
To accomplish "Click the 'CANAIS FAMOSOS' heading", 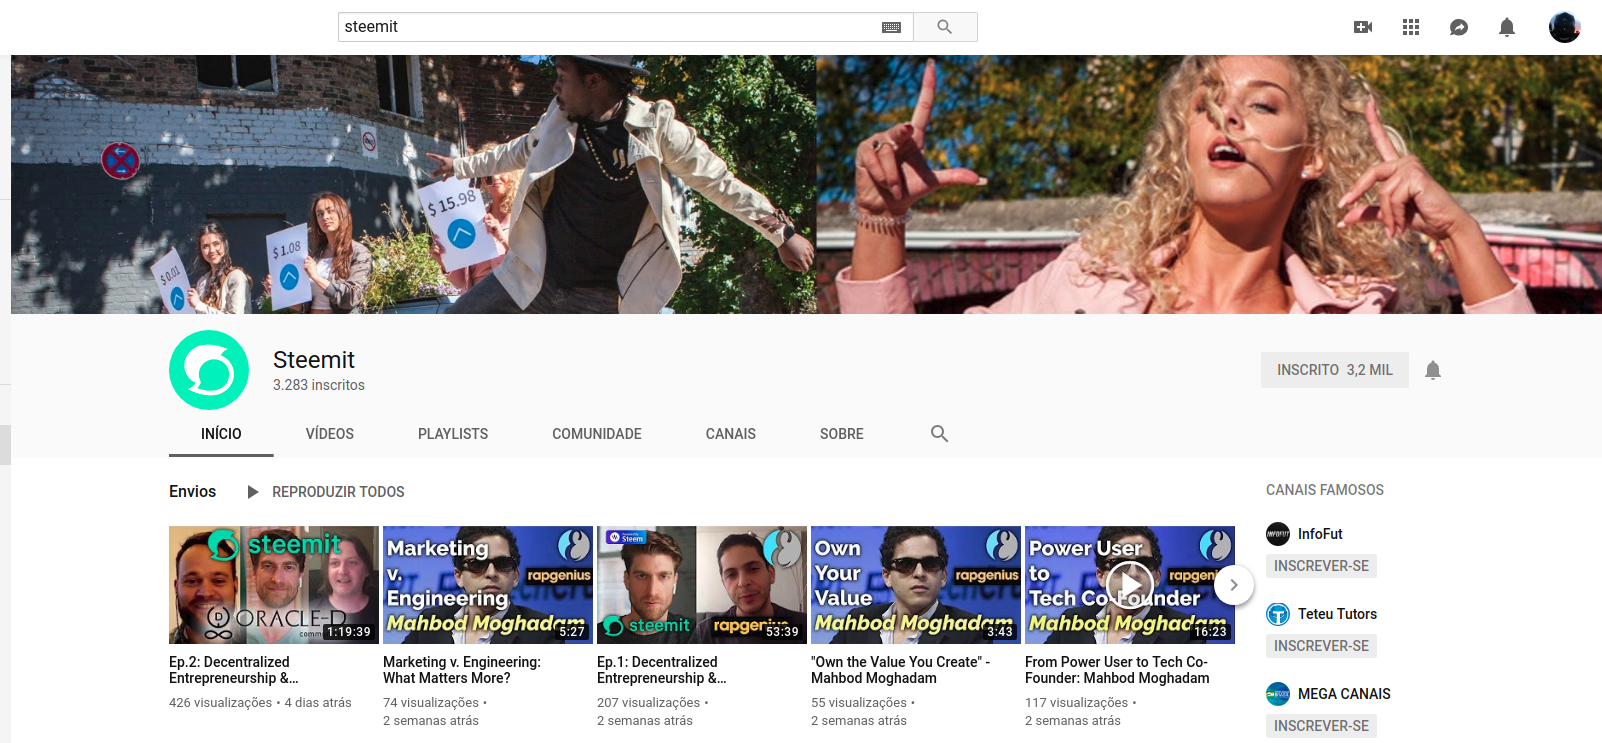I will (1325, 490).
